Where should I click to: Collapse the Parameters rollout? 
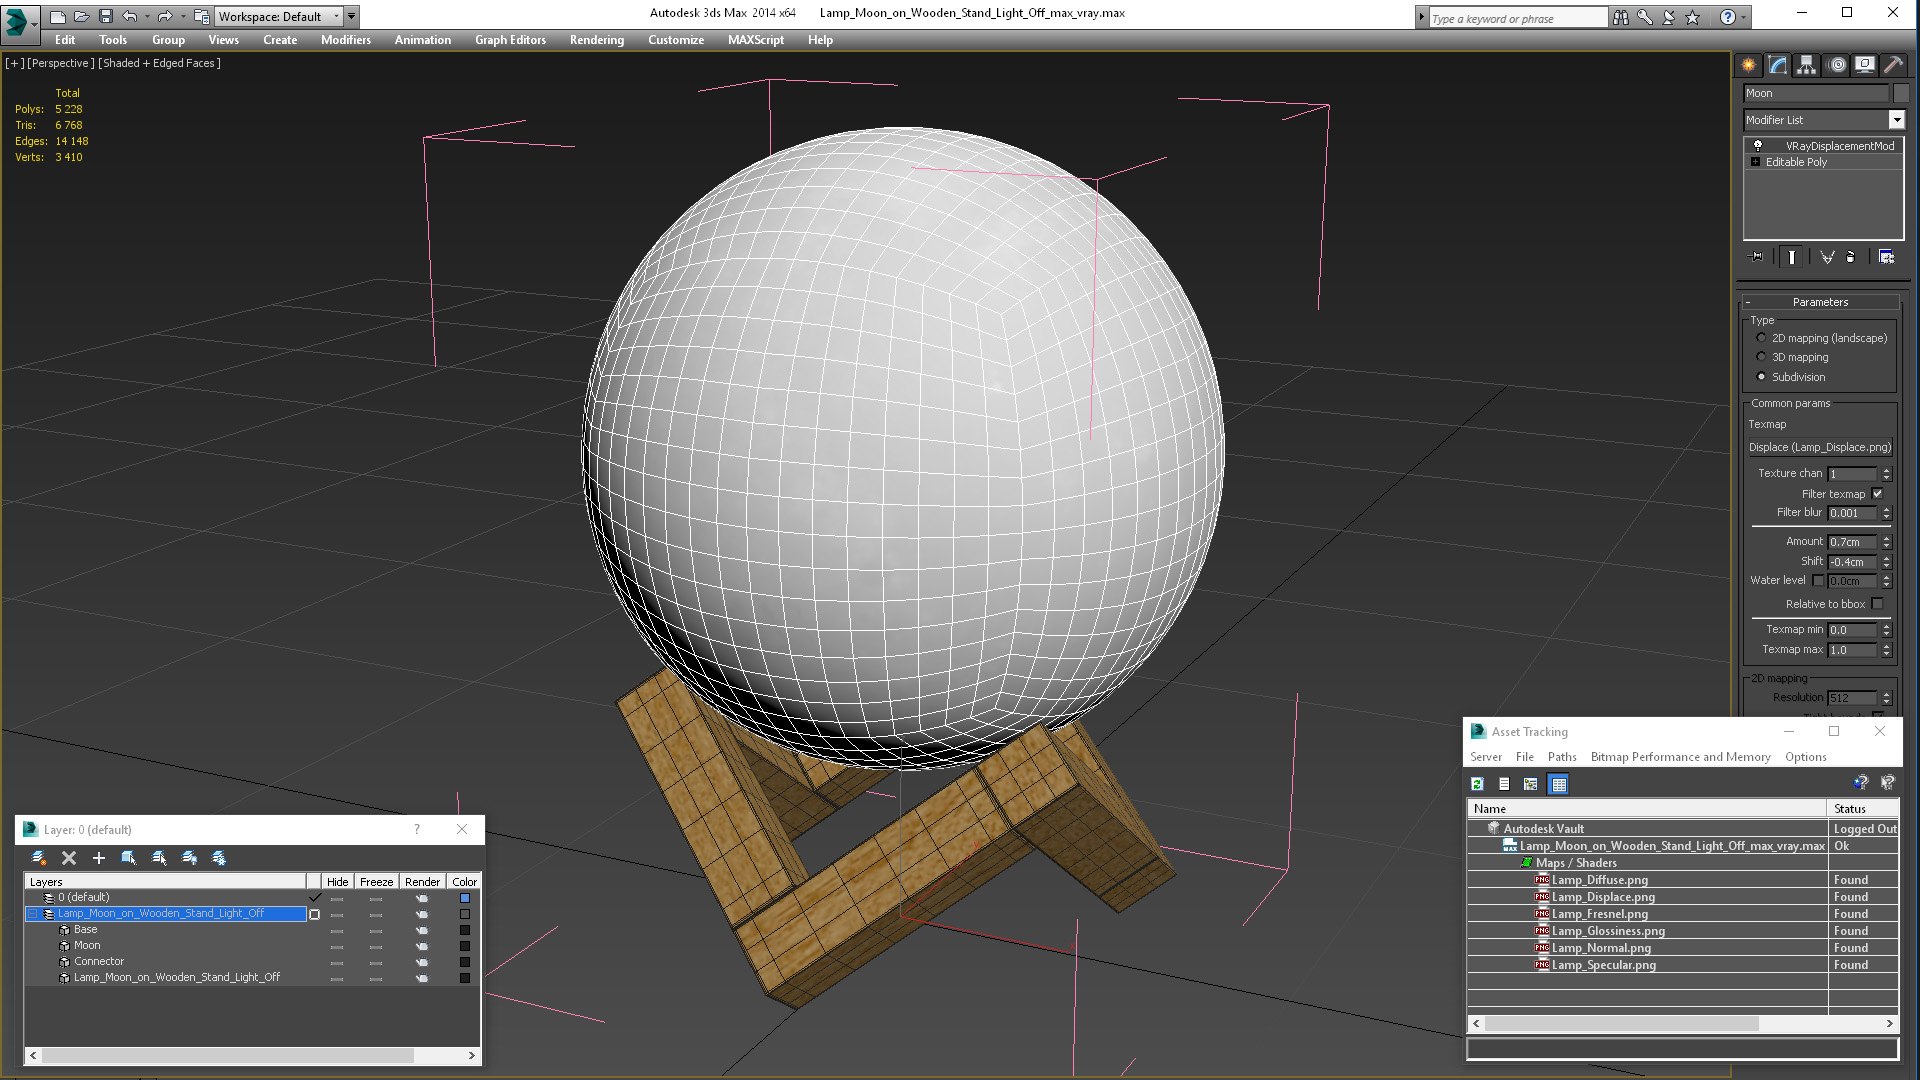1748,302
